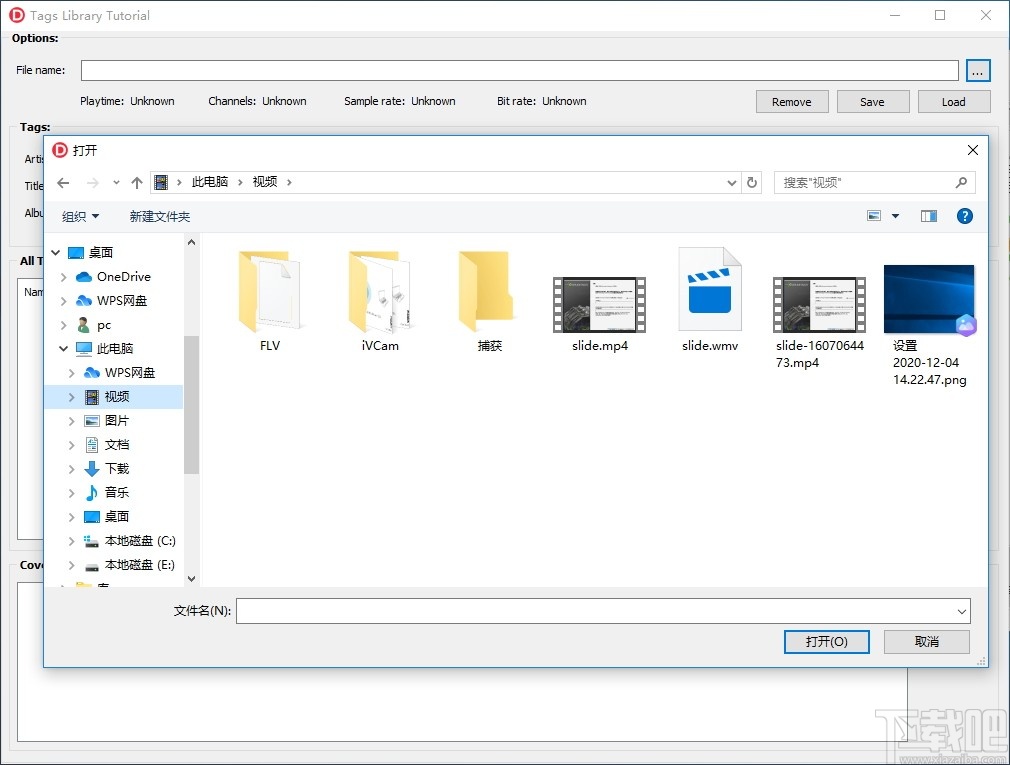
Task: Click the 新建文件夹 menu item
Action: pos(160,215)
